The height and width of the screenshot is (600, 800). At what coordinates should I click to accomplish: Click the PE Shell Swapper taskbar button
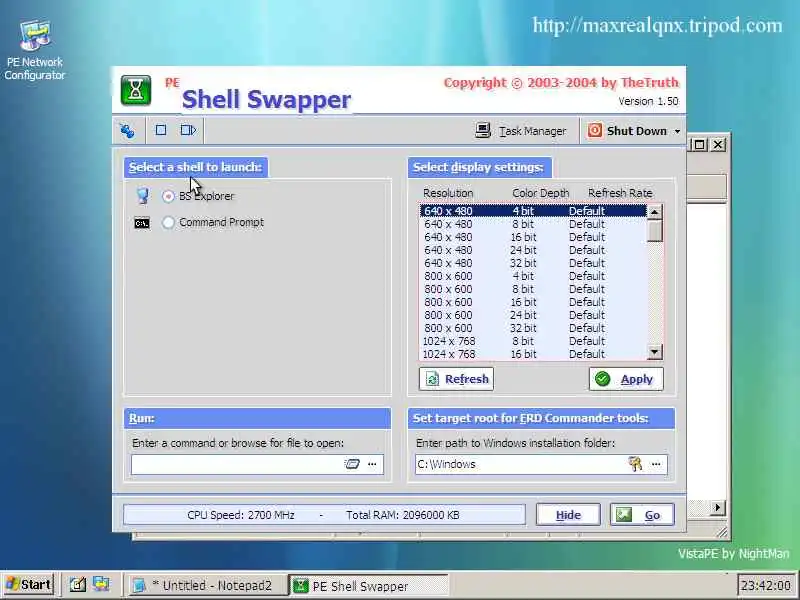pyautogui.click(x=368, y=586)
